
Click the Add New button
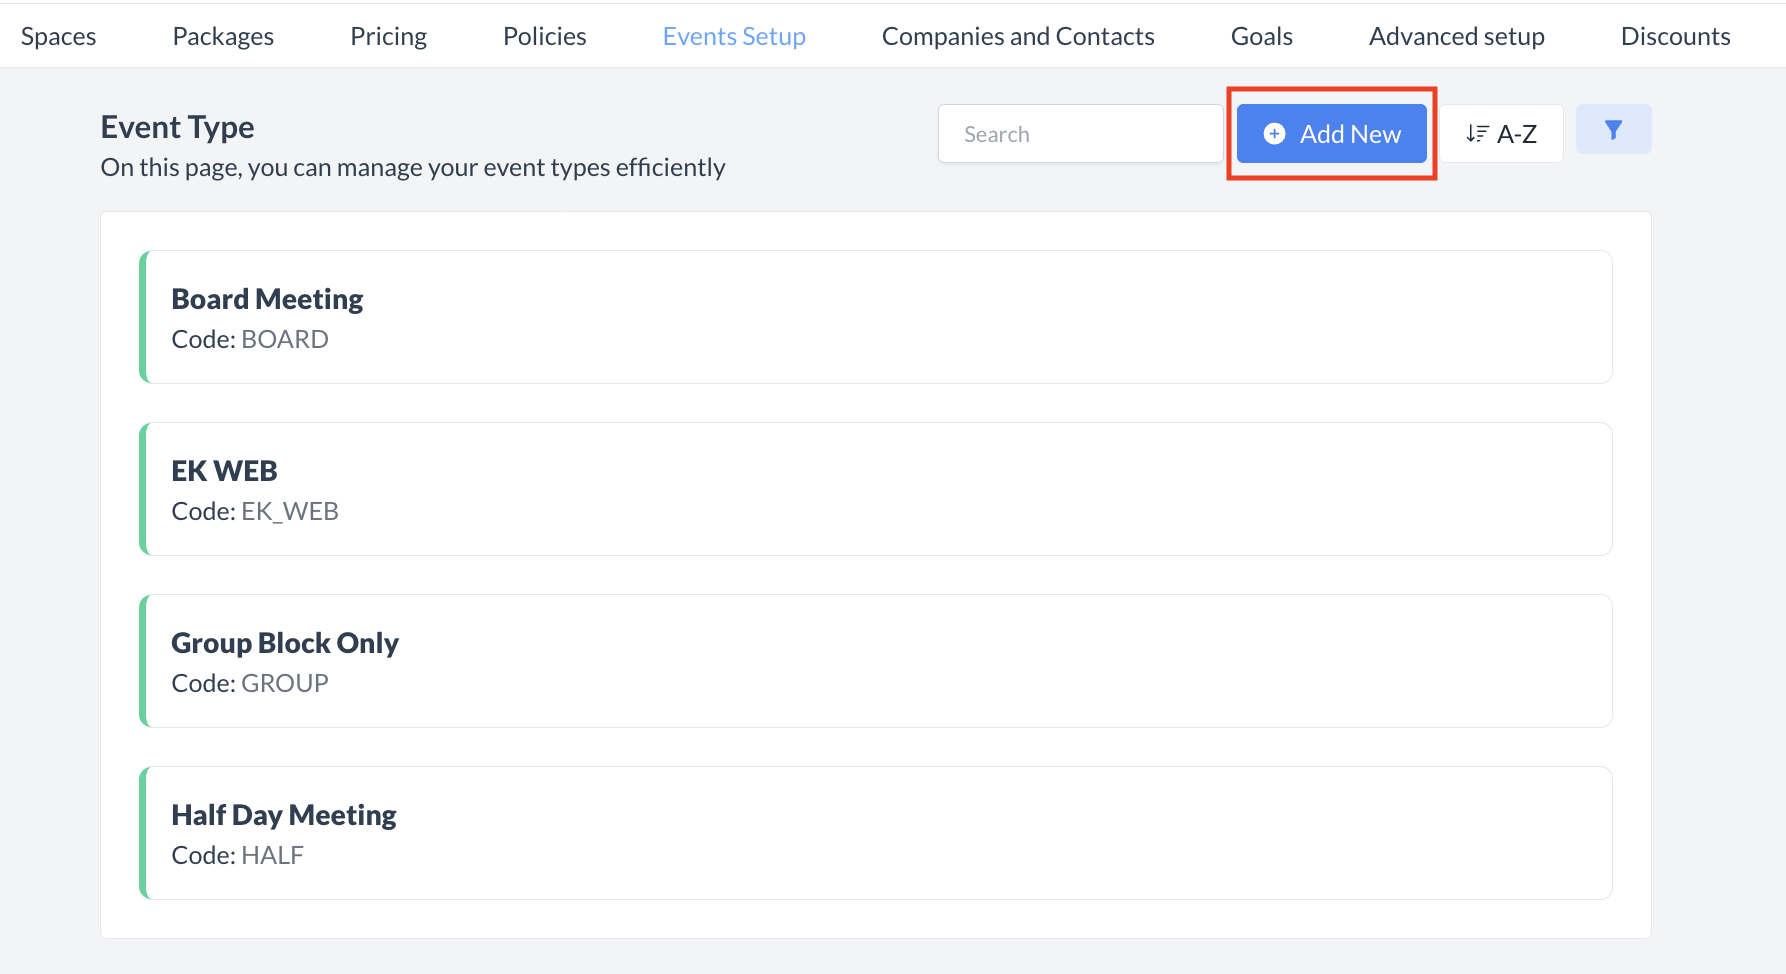[1331, 133]
